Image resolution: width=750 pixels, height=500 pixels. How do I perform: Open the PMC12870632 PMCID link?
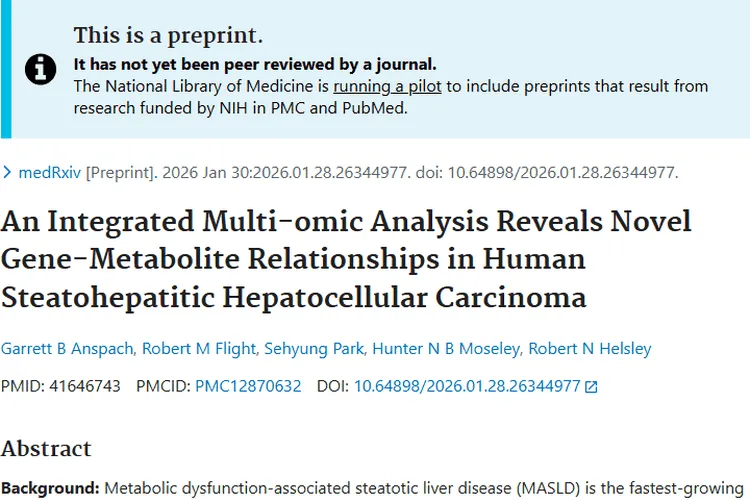[248, 386]
